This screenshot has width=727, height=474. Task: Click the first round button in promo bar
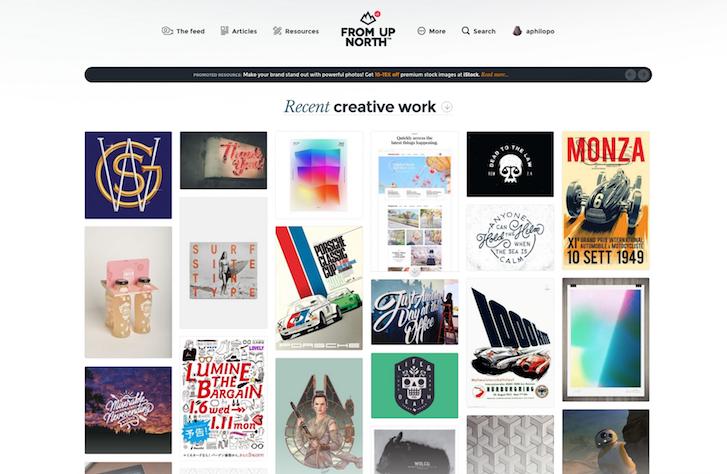(x=630, y=75)
